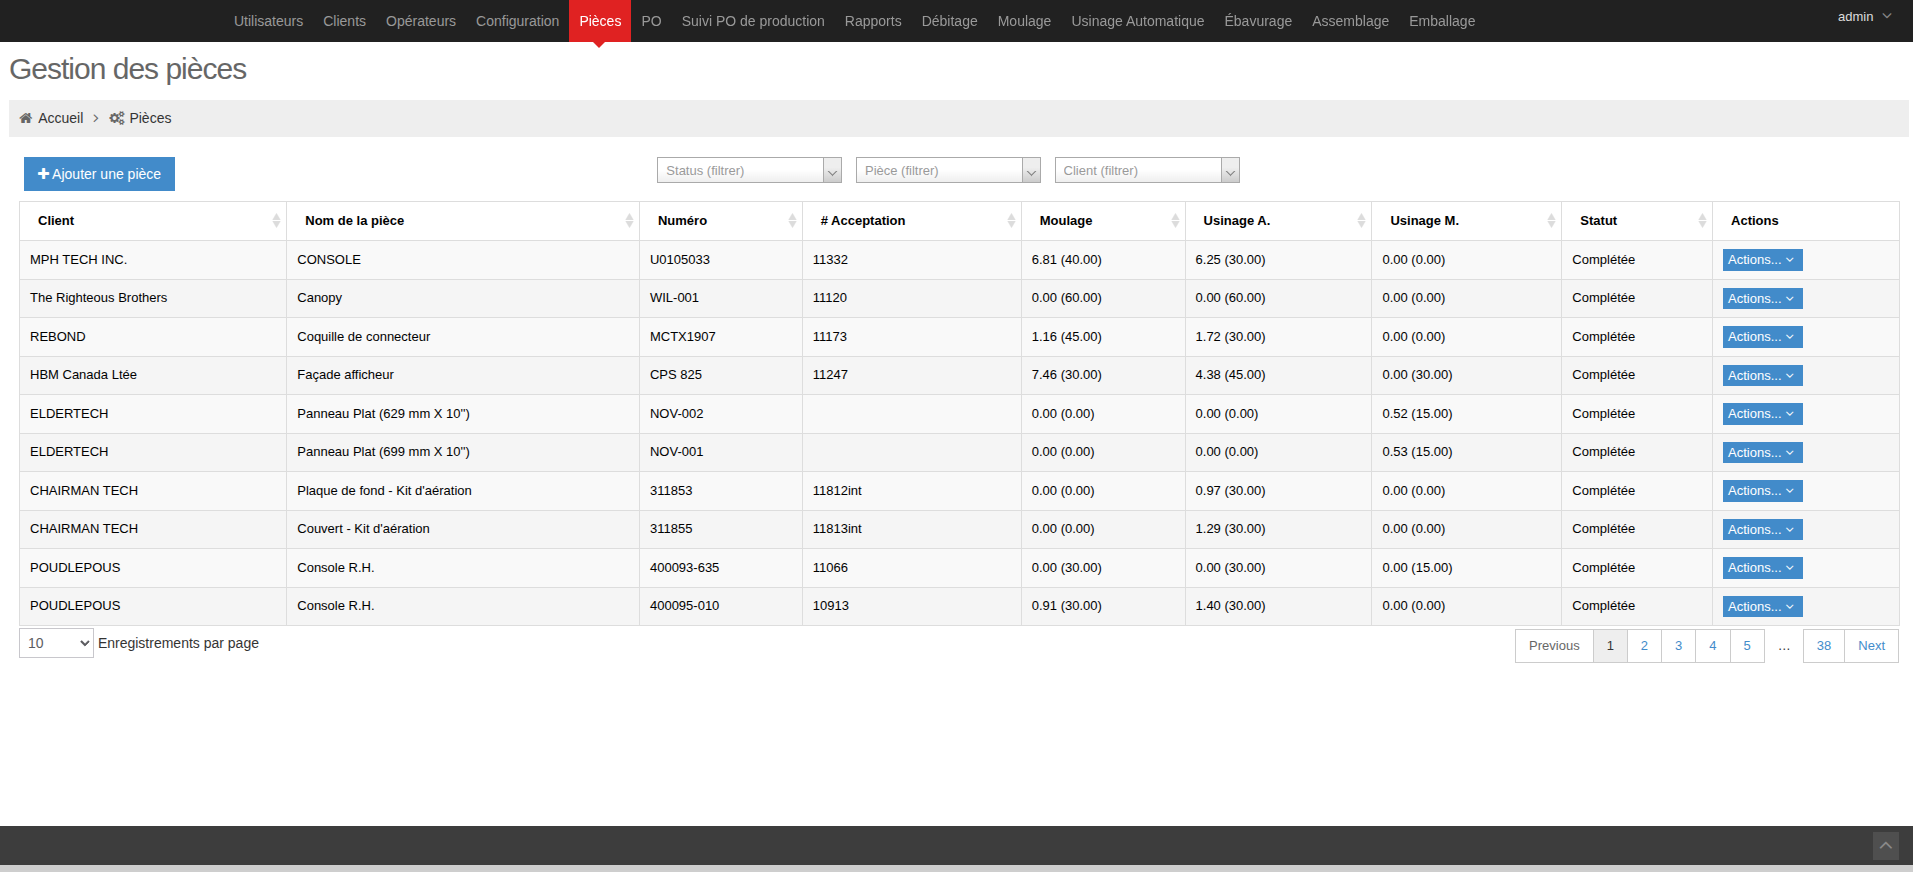Click the Previous pagination button
1913x872 pixels.
(x=1554, y=646)
